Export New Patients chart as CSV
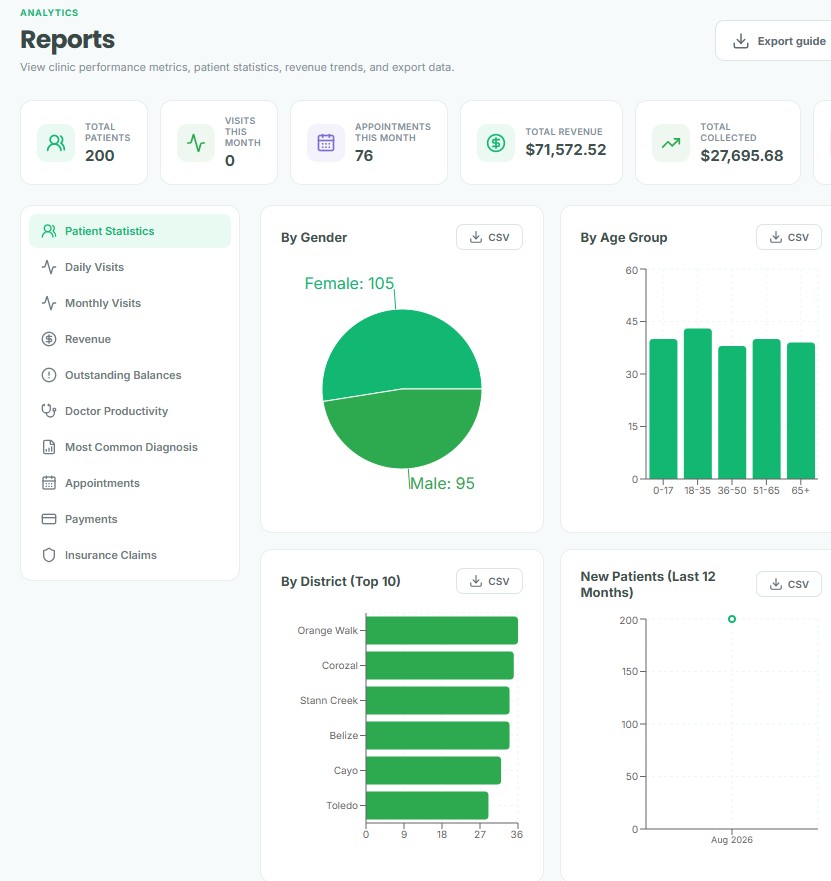831x881 pixels. click(789, 584)
